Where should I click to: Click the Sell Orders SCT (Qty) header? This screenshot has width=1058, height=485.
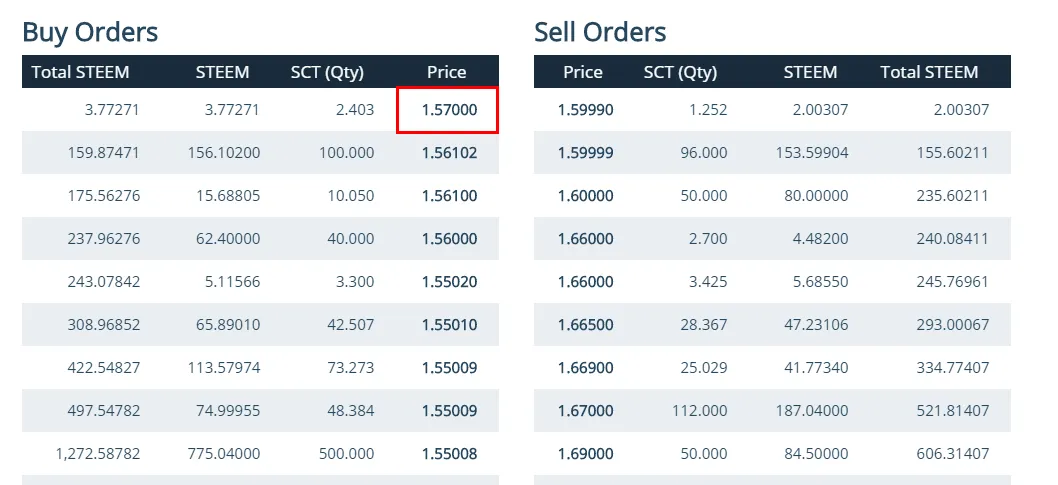tap(680, 72)
